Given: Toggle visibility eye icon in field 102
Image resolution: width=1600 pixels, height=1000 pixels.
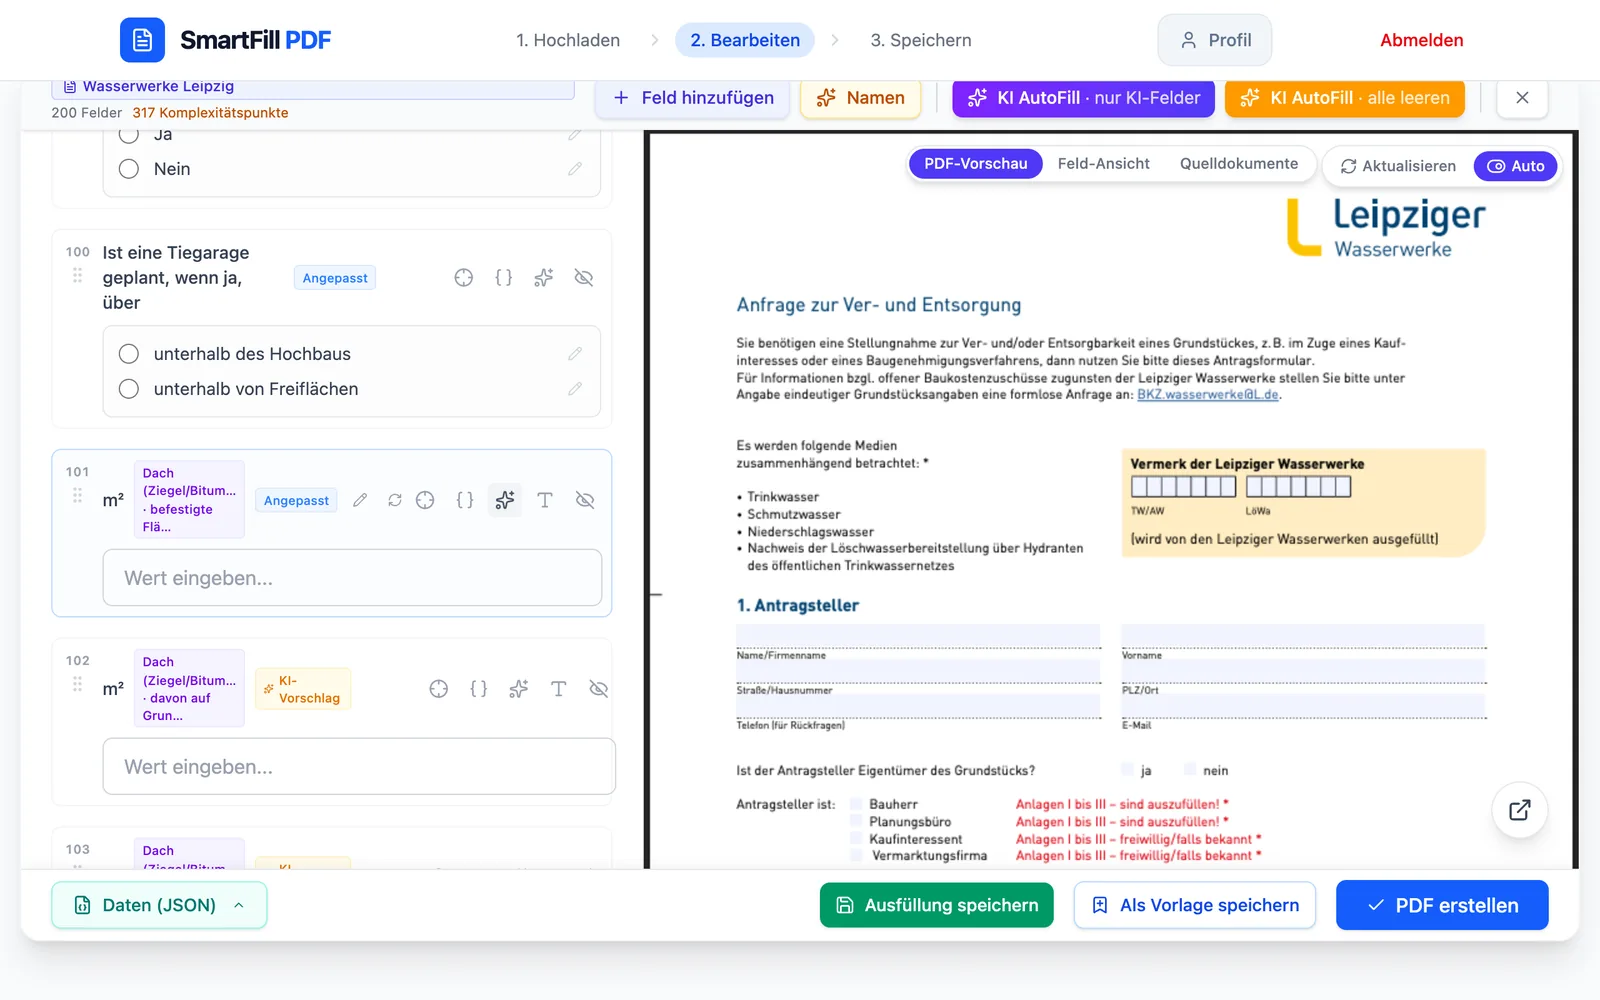Looking at the screenshot, I should [x=598, y=689].
